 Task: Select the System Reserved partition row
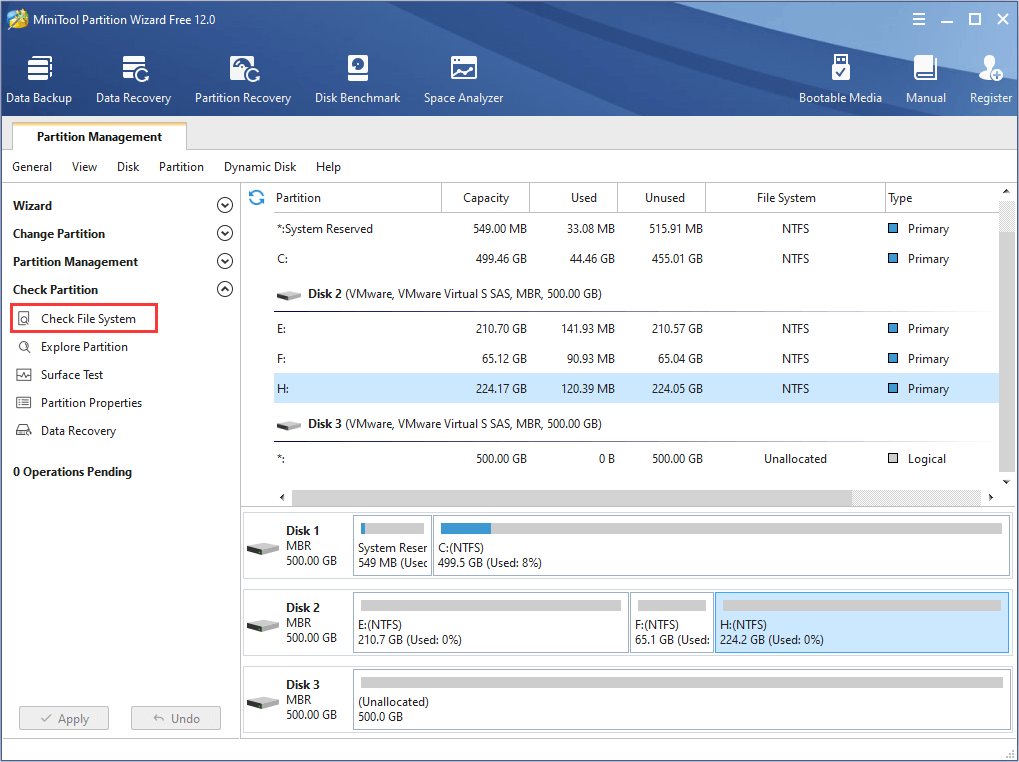coord(636,229)
